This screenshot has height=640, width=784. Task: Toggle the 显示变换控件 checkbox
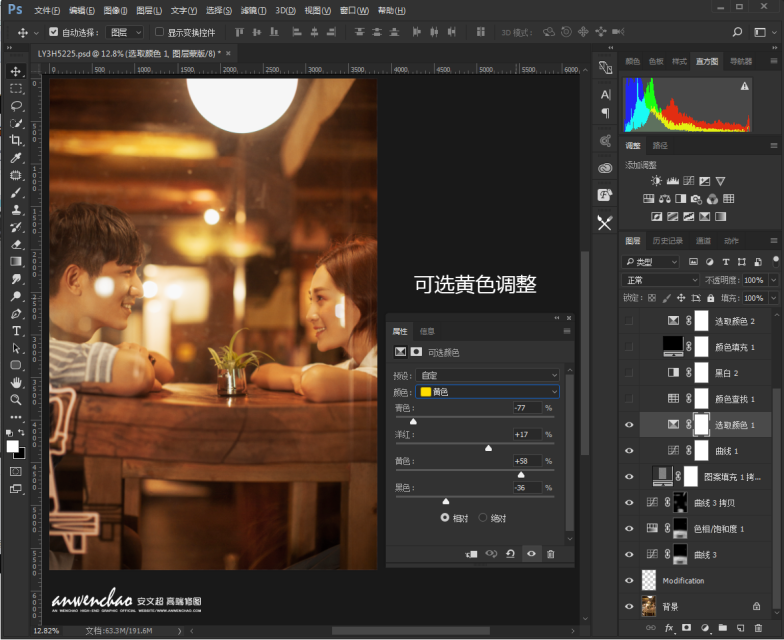click(159, 32)
